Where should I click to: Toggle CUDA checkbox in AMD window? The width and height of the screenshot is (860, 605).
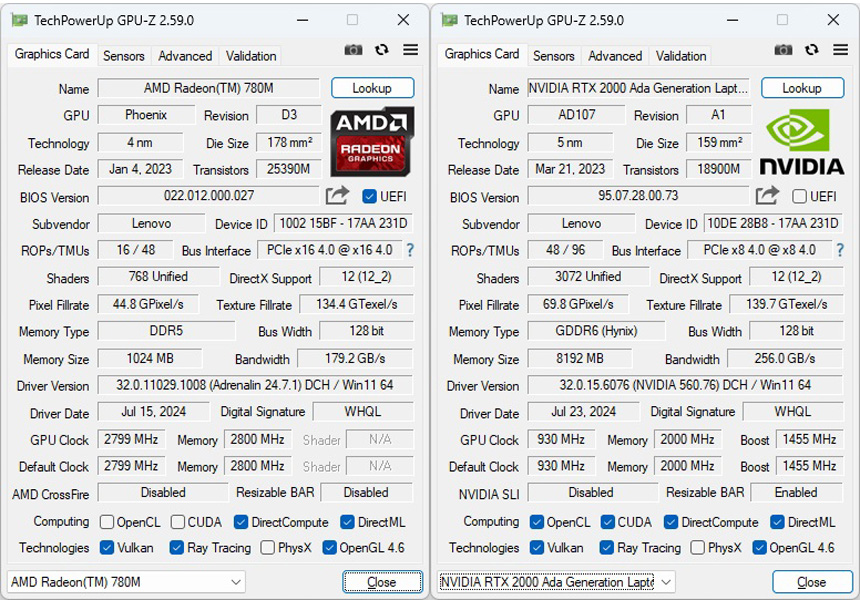point(178,522)
